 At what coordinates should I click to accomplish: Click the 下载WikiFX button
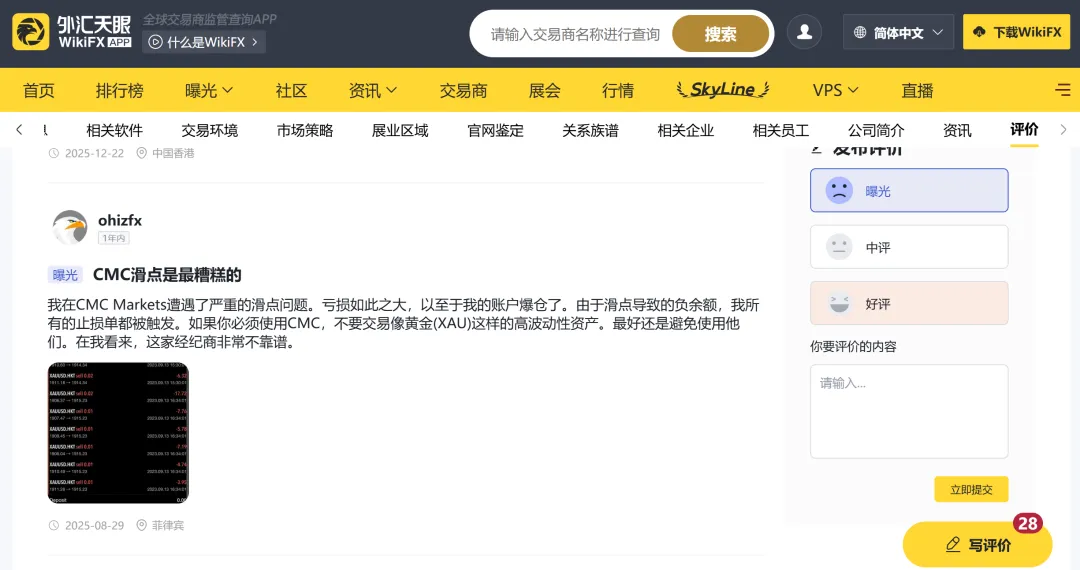click(x=1017, y=32)
